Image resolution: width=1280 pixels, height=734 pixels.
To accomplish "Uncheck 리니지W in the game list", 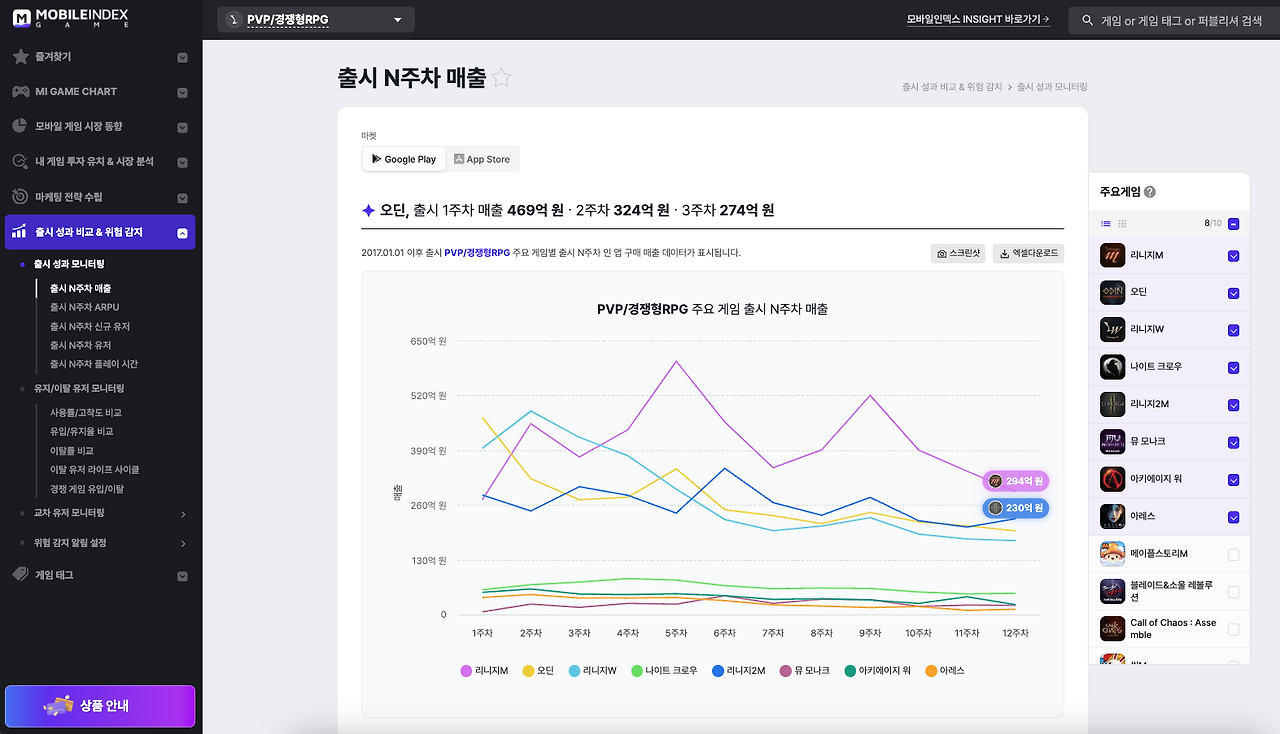I will tap(1233, 330).
